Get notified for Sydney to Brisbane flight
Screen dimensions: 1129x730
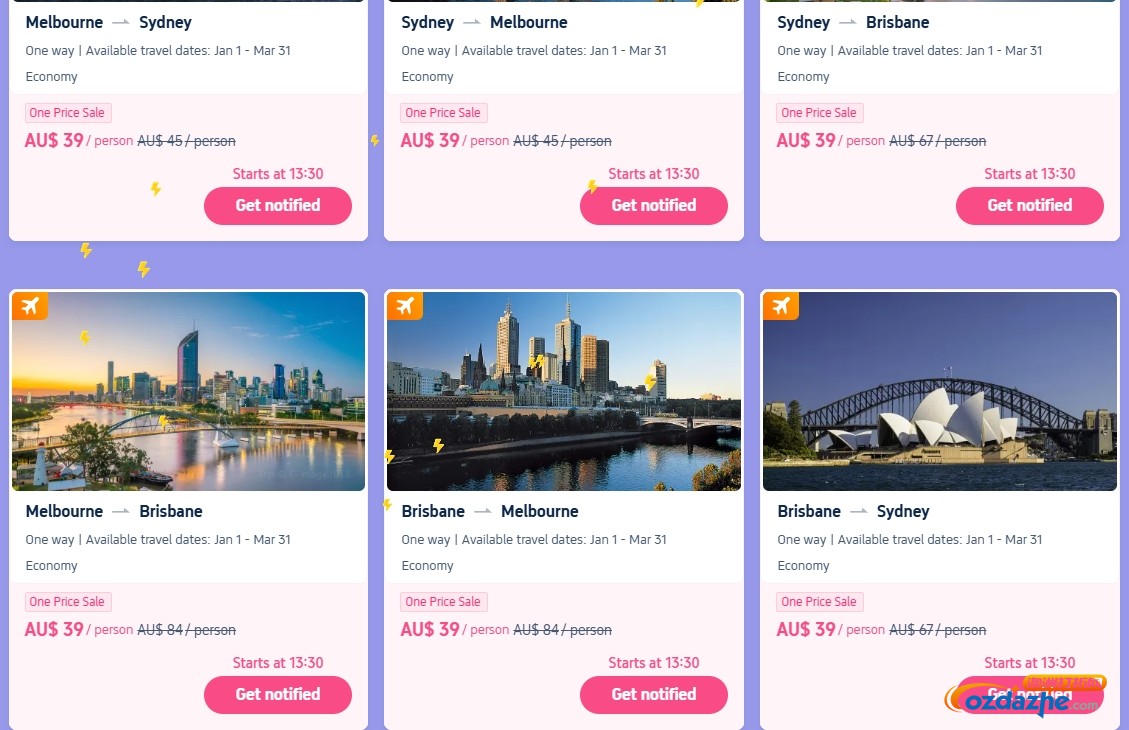click(1030, 206)
